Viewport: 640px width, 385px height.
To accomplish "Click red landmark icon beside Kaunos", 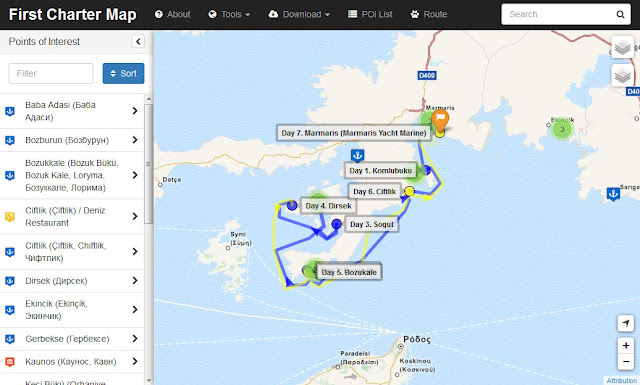I will coord(10,362).
